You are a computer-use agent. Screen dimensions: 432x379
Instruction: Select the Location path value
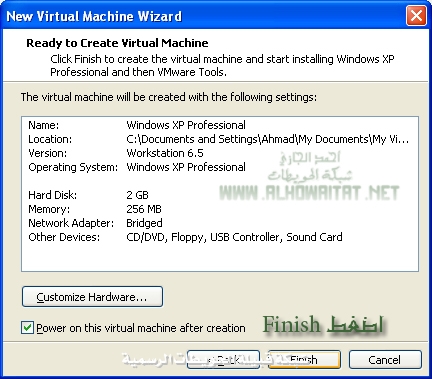[x=267, y=139]
